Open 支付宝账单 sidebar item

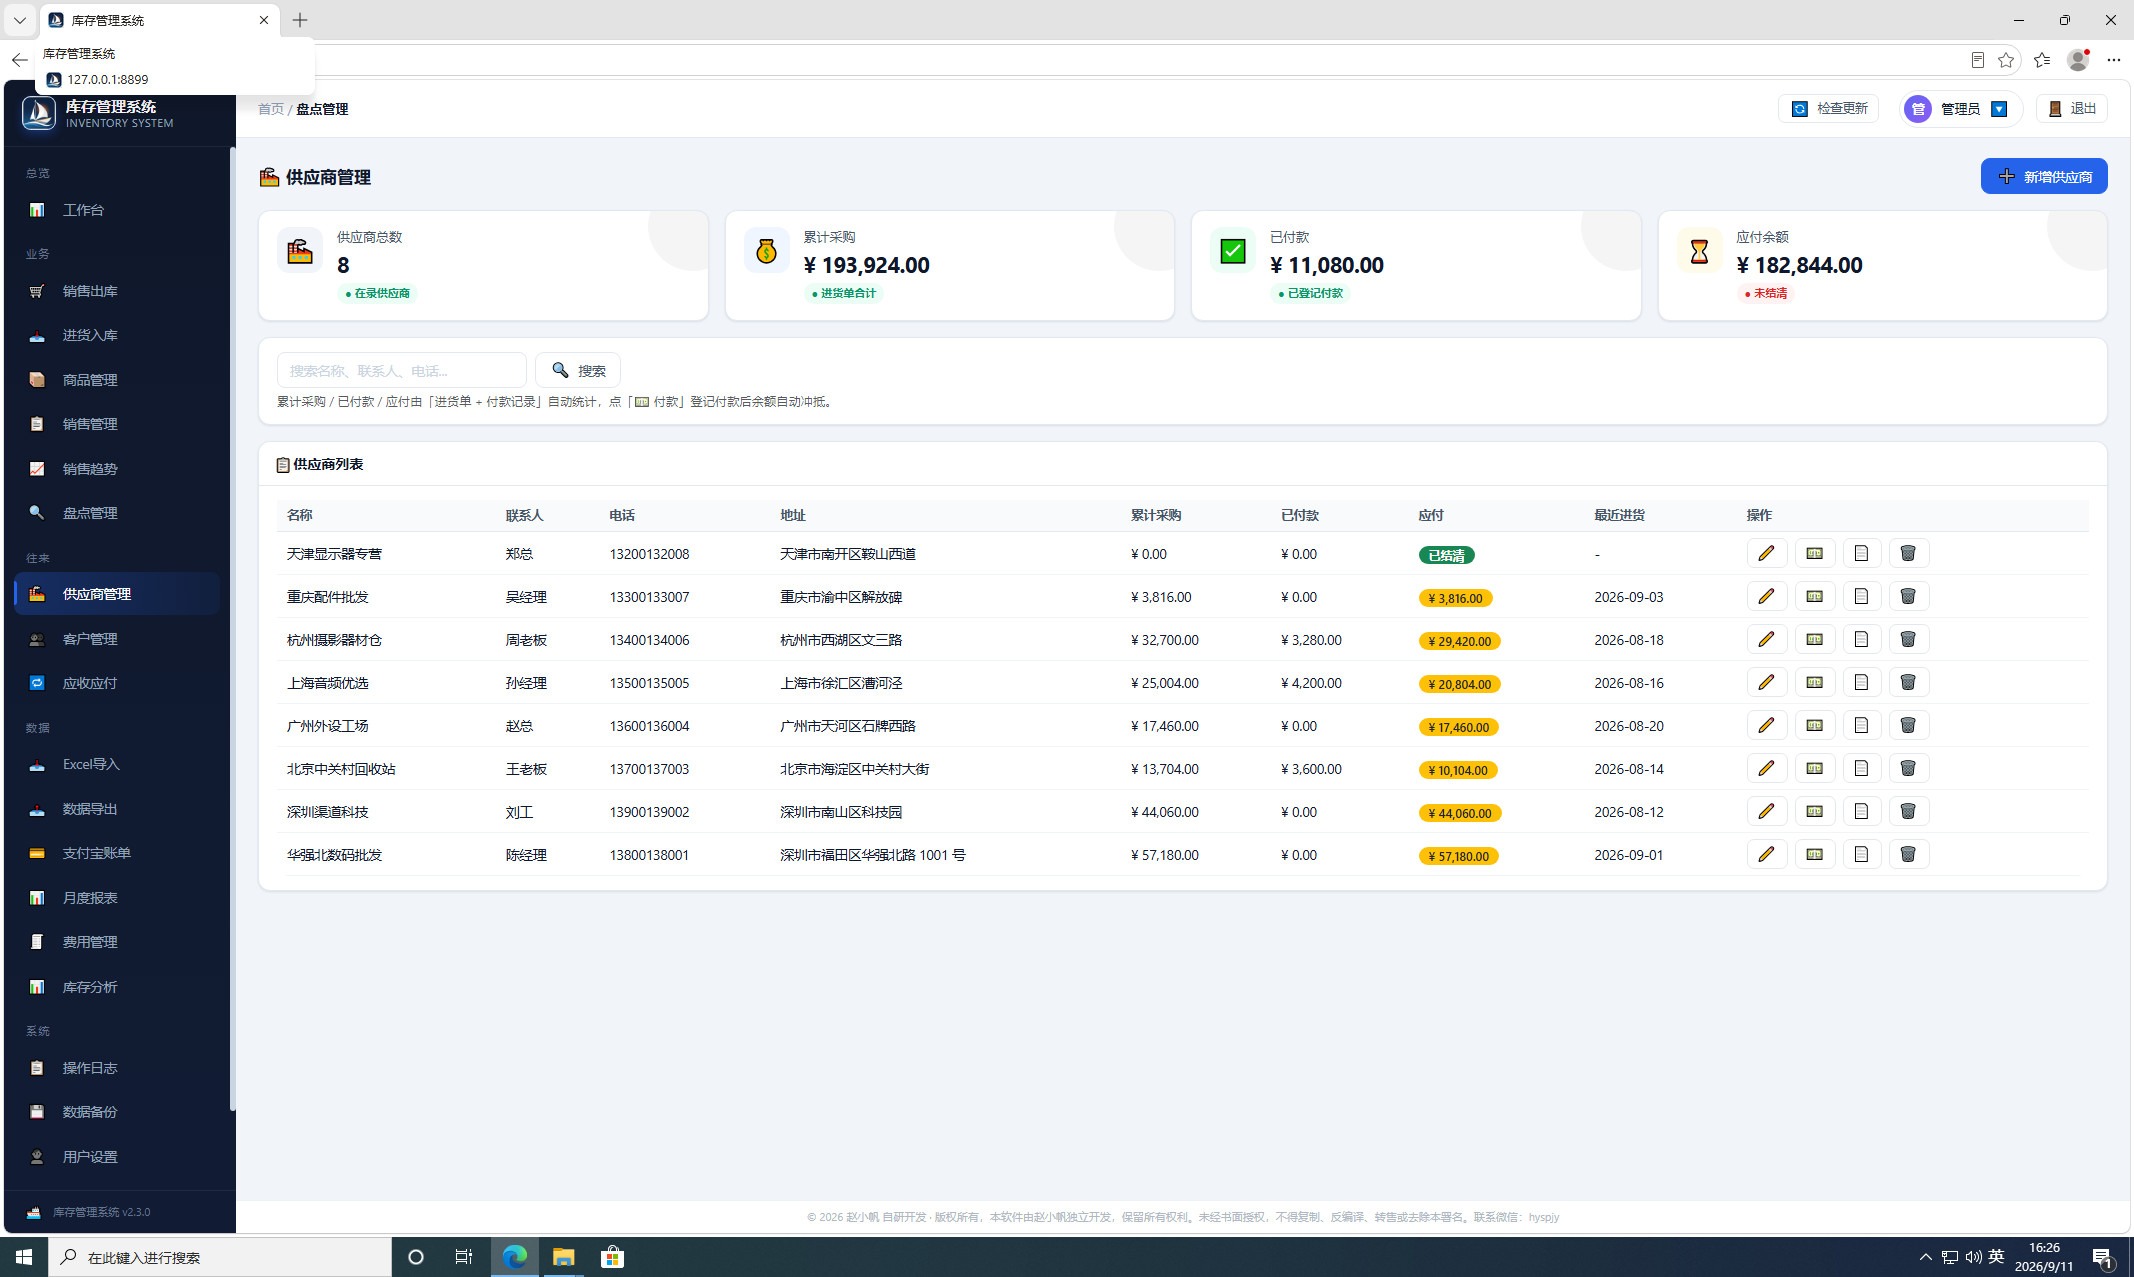(117, 853)
